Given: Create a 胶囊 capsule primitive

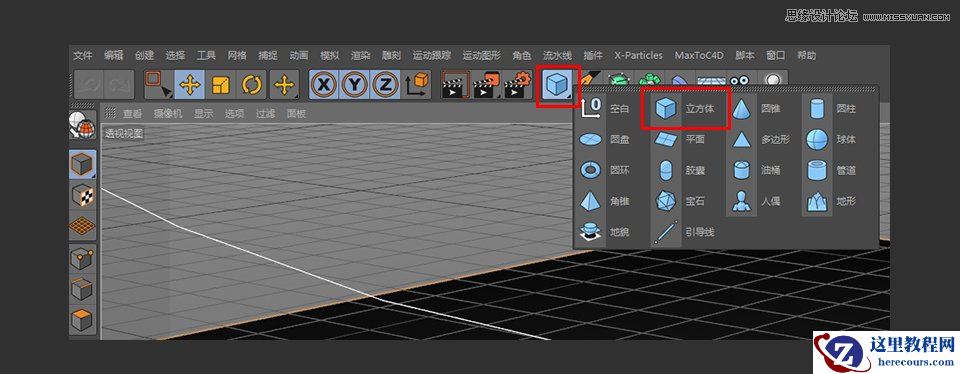Looking at the screenshot, I should pos(680,170).
